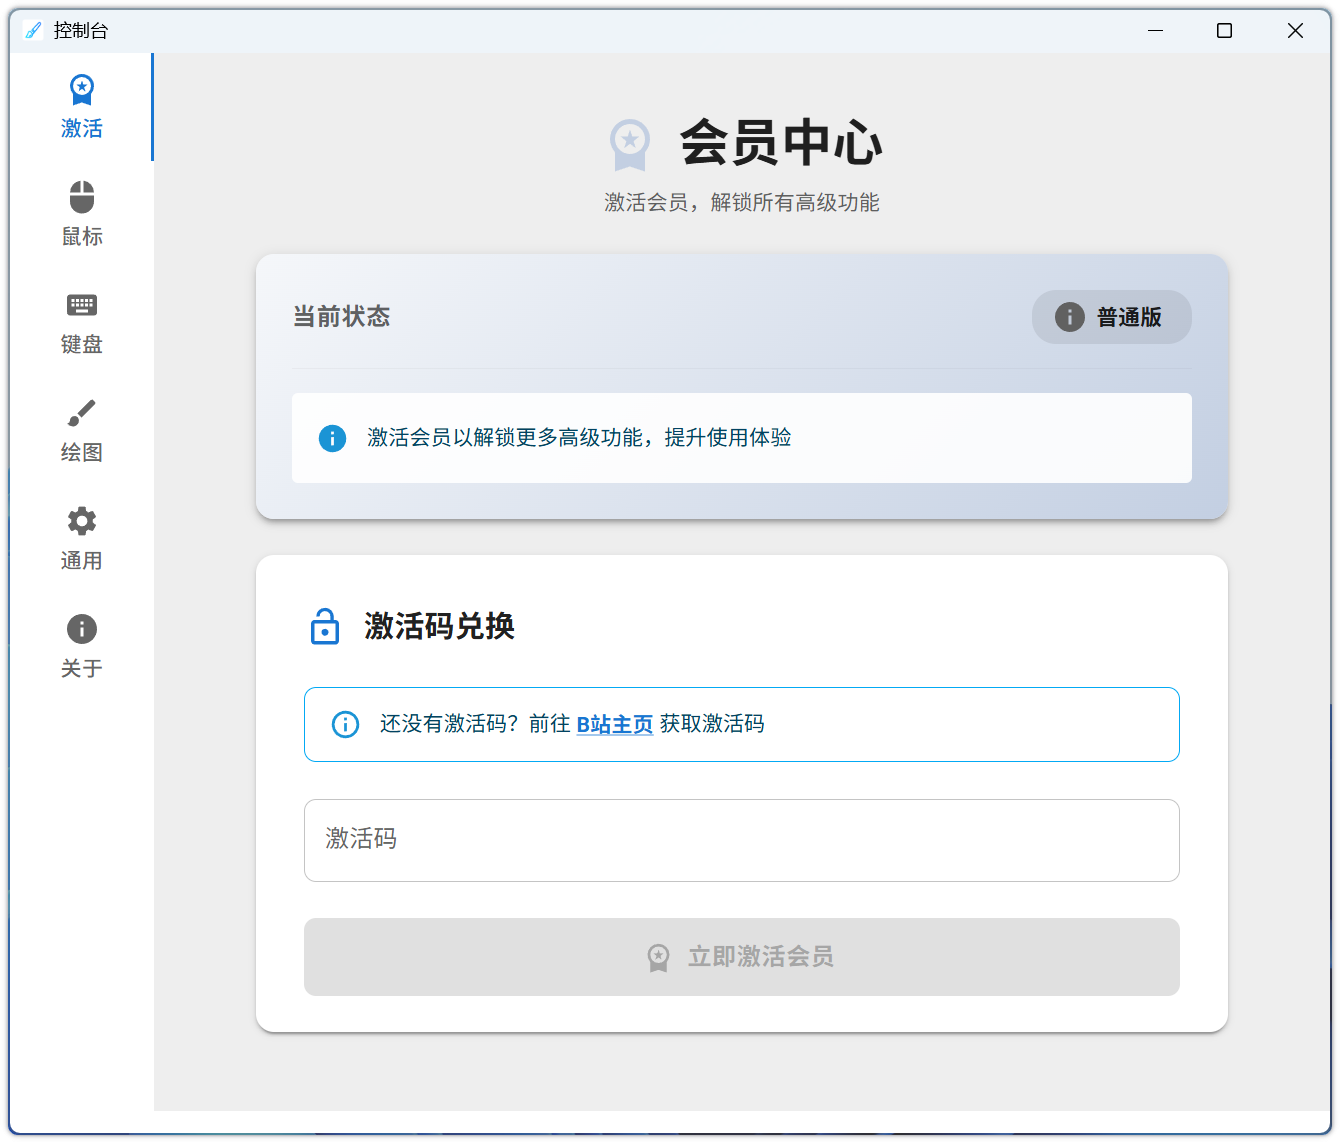Image resolution: width=1340 pixels, height=1143 pixels.
Task: Click the 激活会员以解锁更多高级功能 banner text
Action: 579,438
